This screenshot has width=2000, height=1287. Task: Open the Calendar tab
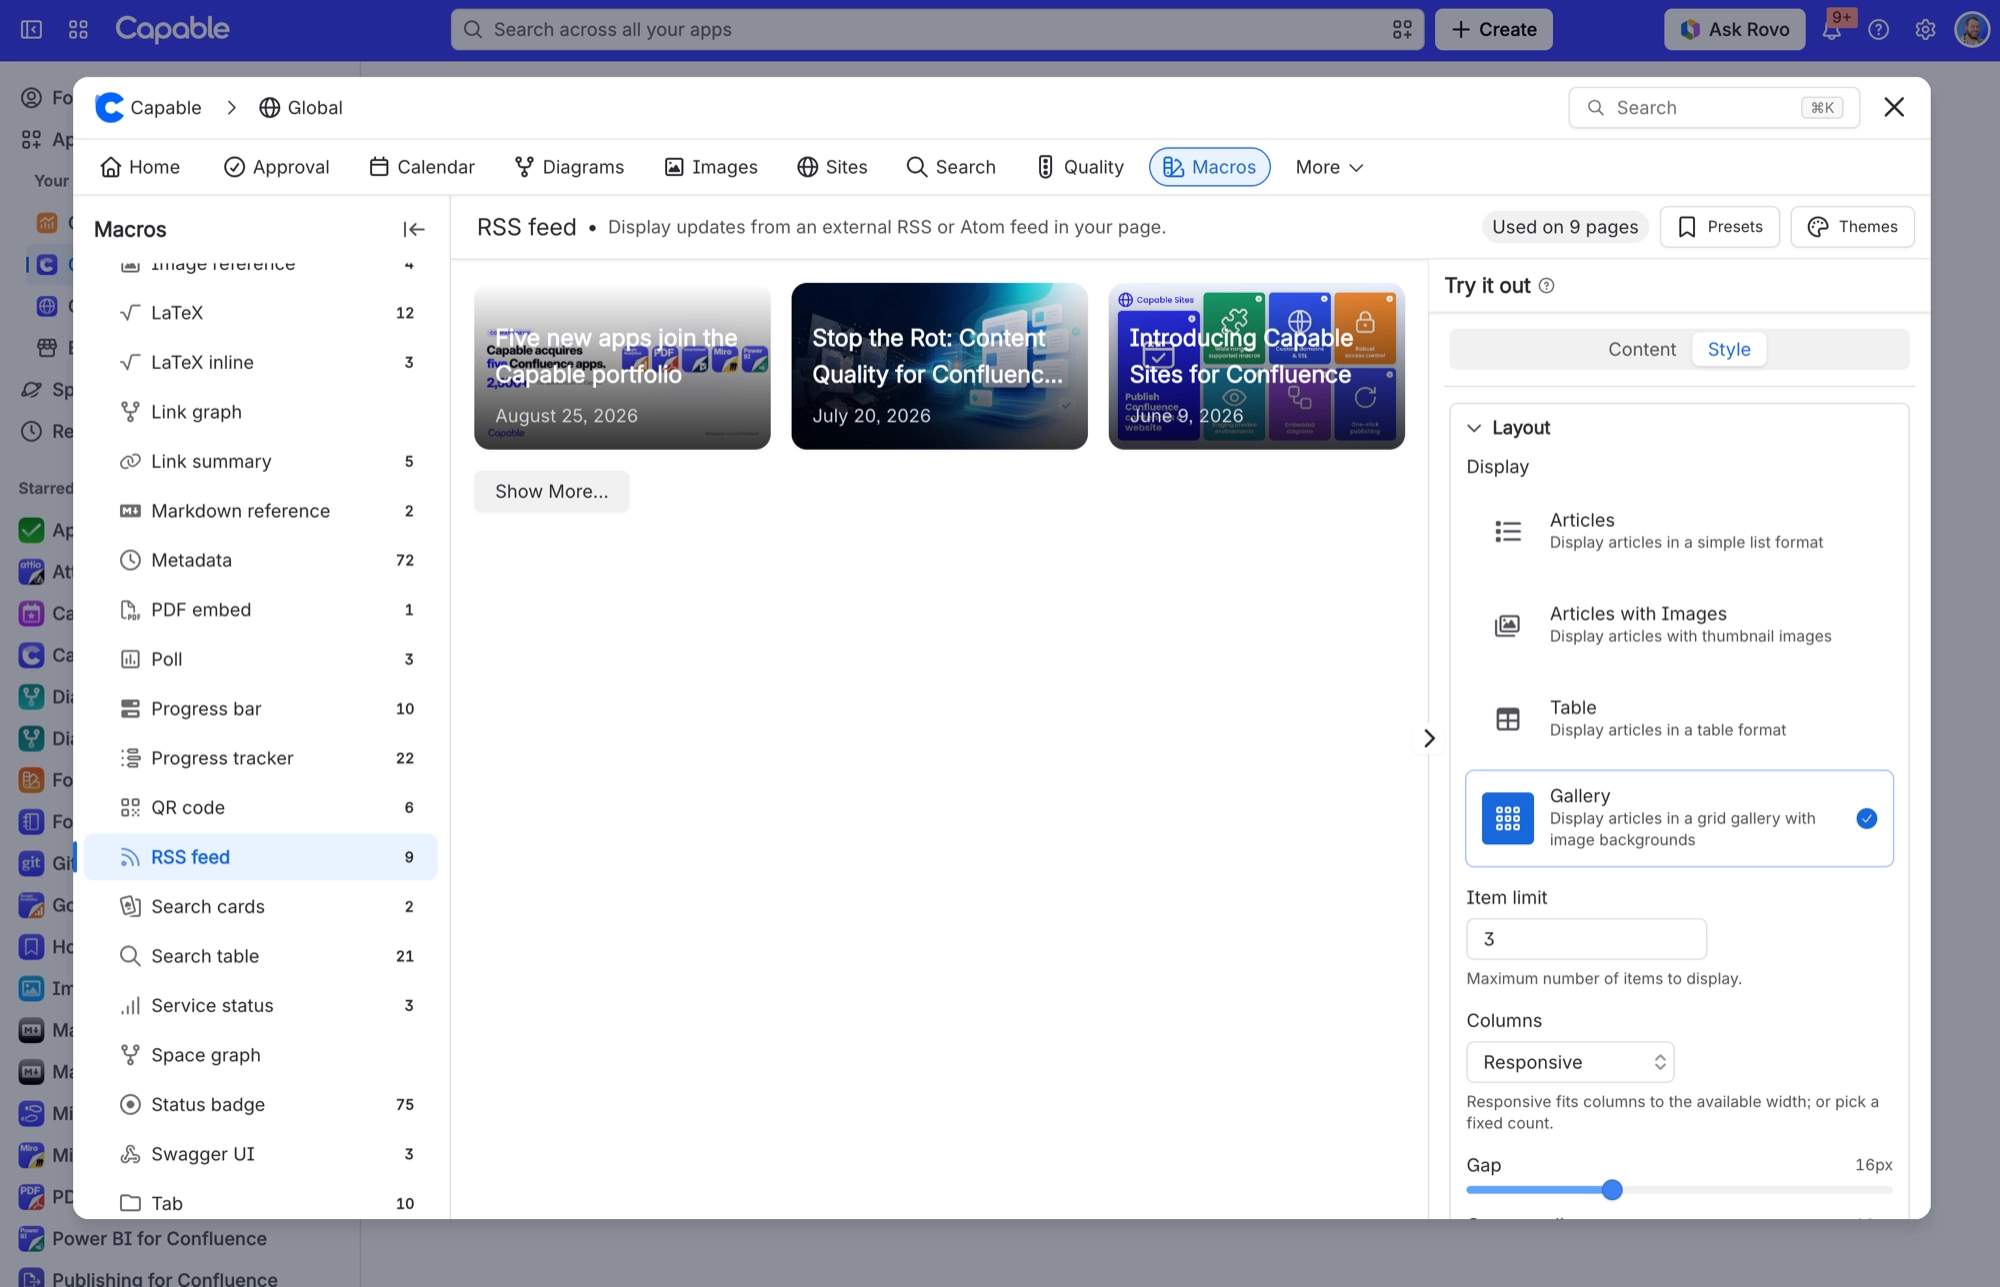(x=421, y=167)
